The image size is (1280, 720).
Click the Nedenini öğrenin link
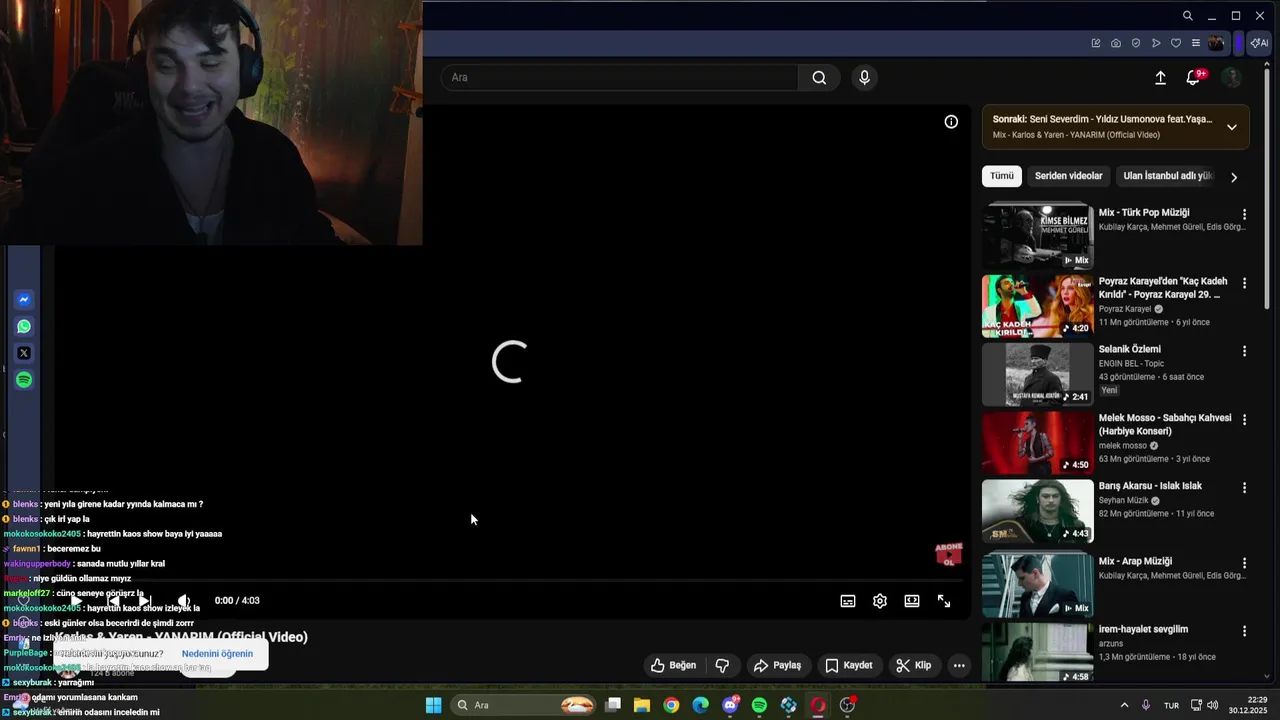217,654
